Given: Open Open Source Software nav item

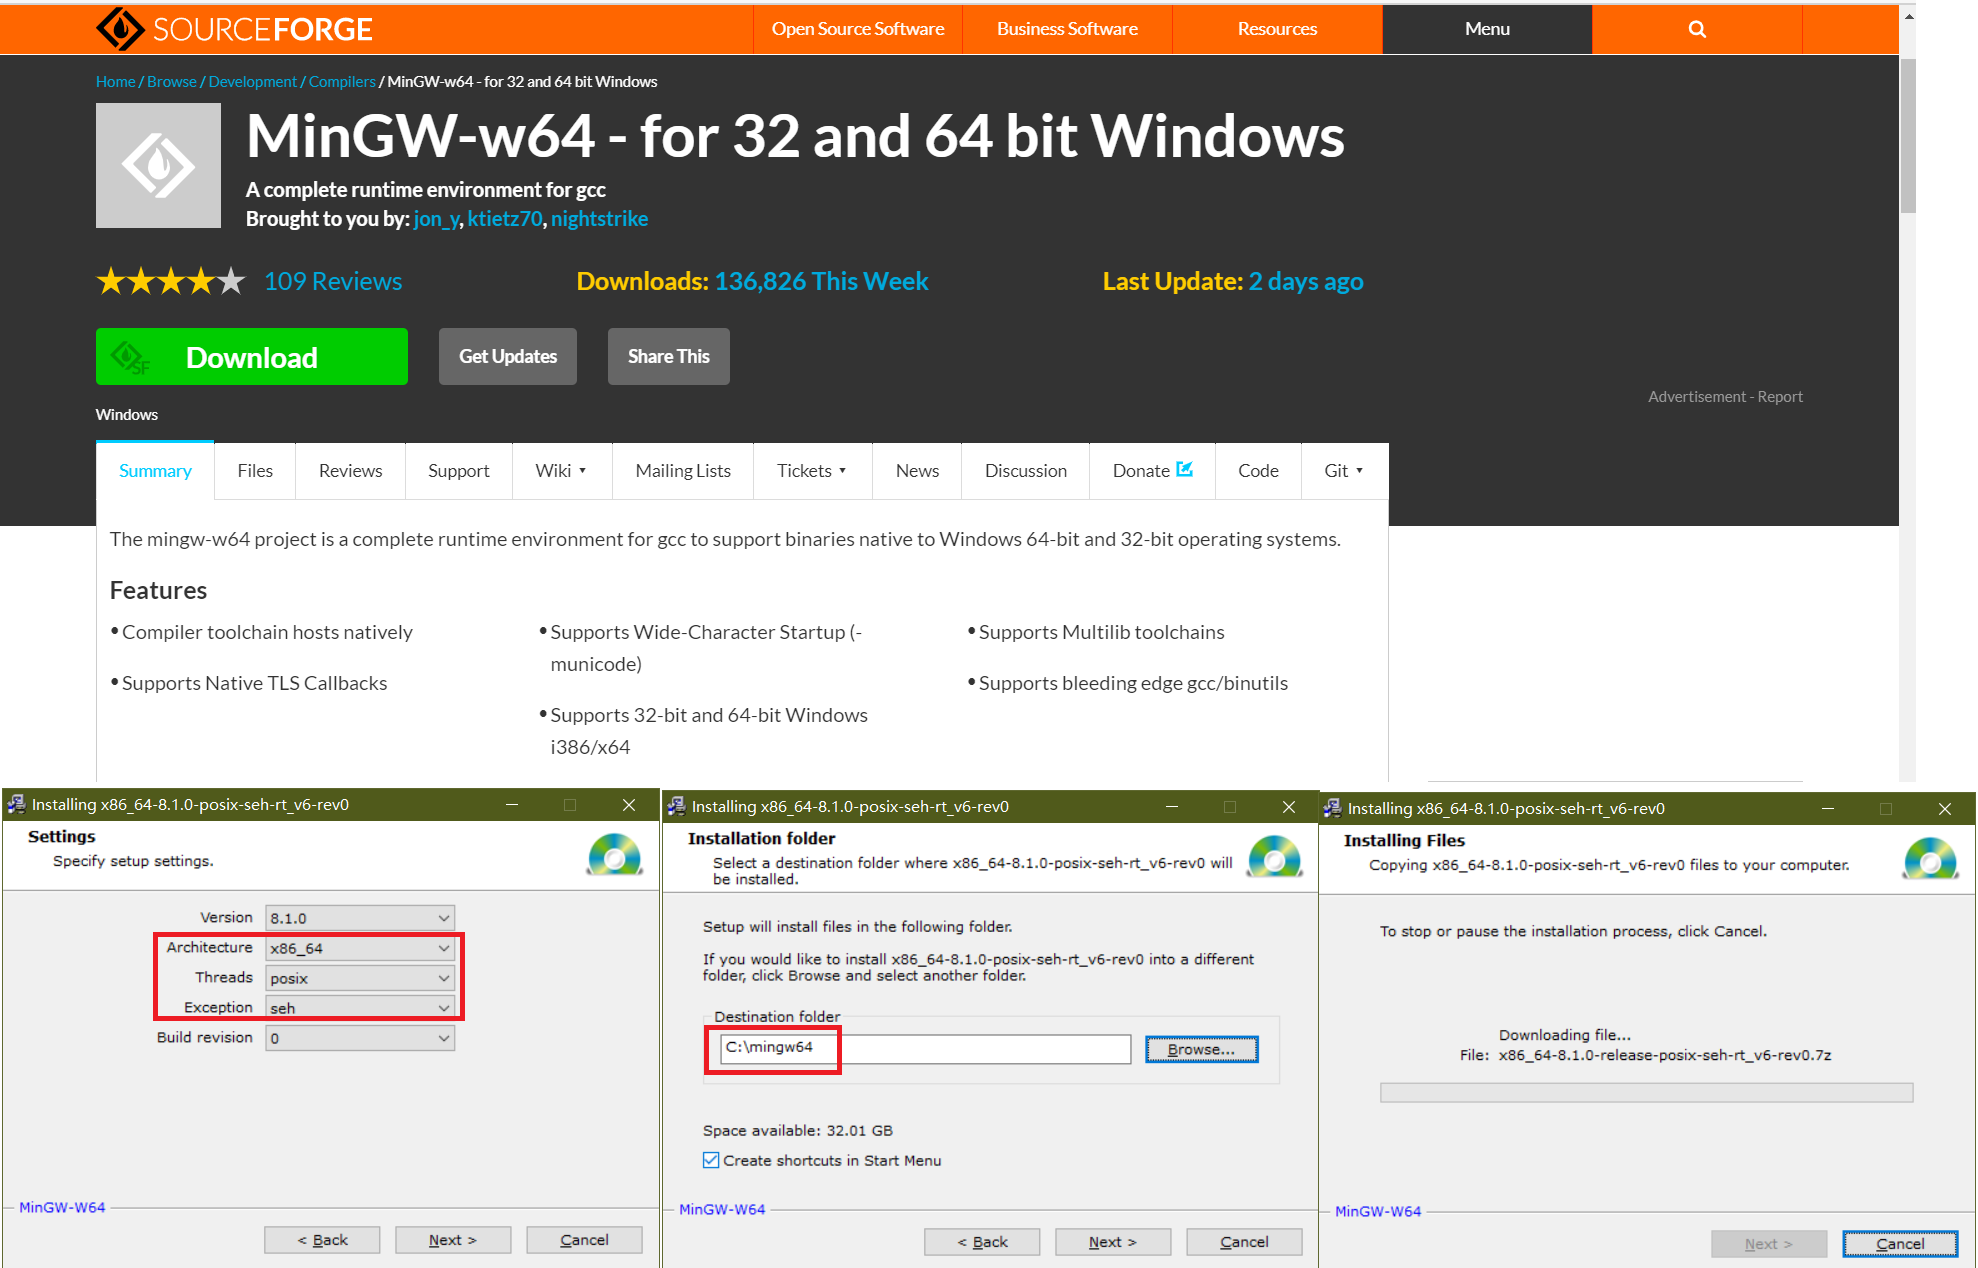Looking at the screenshot, I should tap(857, 29).
